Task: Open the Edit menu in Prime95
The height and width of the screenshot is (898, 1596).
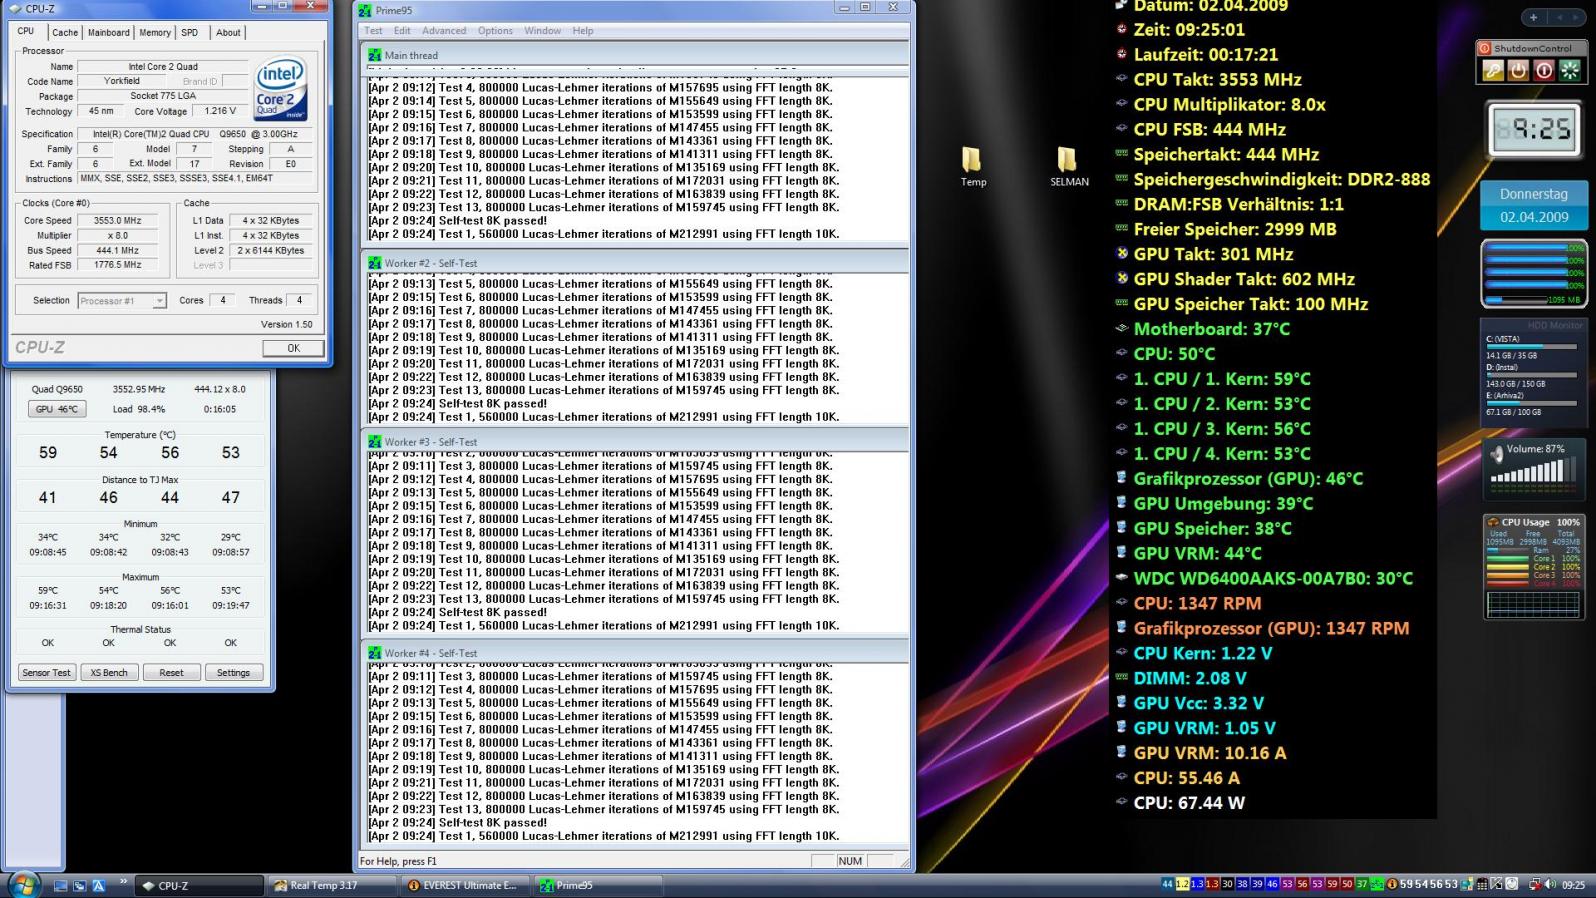Action: pyautogui.click(x=402, y=31)
